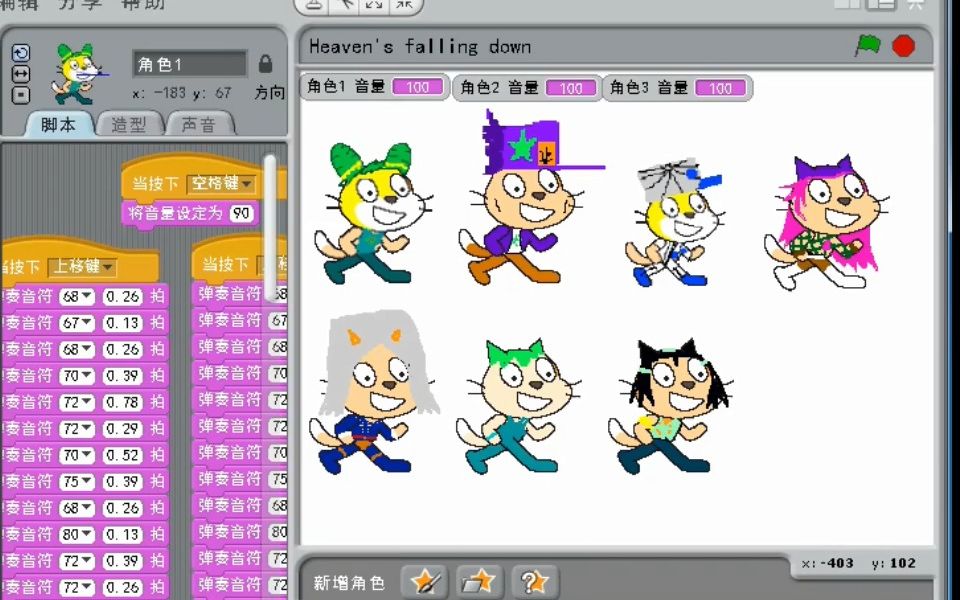Click the 方向 direction label
Screen dimensions: 960x600
270,93
